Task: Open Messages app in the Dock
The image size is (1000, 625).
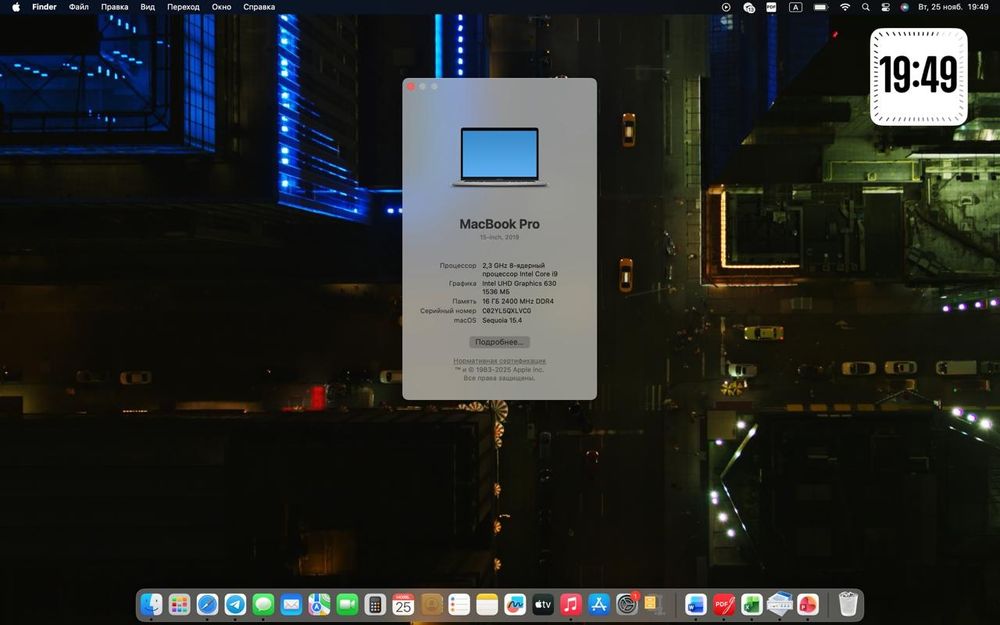Action: click(x=263, y=604)
